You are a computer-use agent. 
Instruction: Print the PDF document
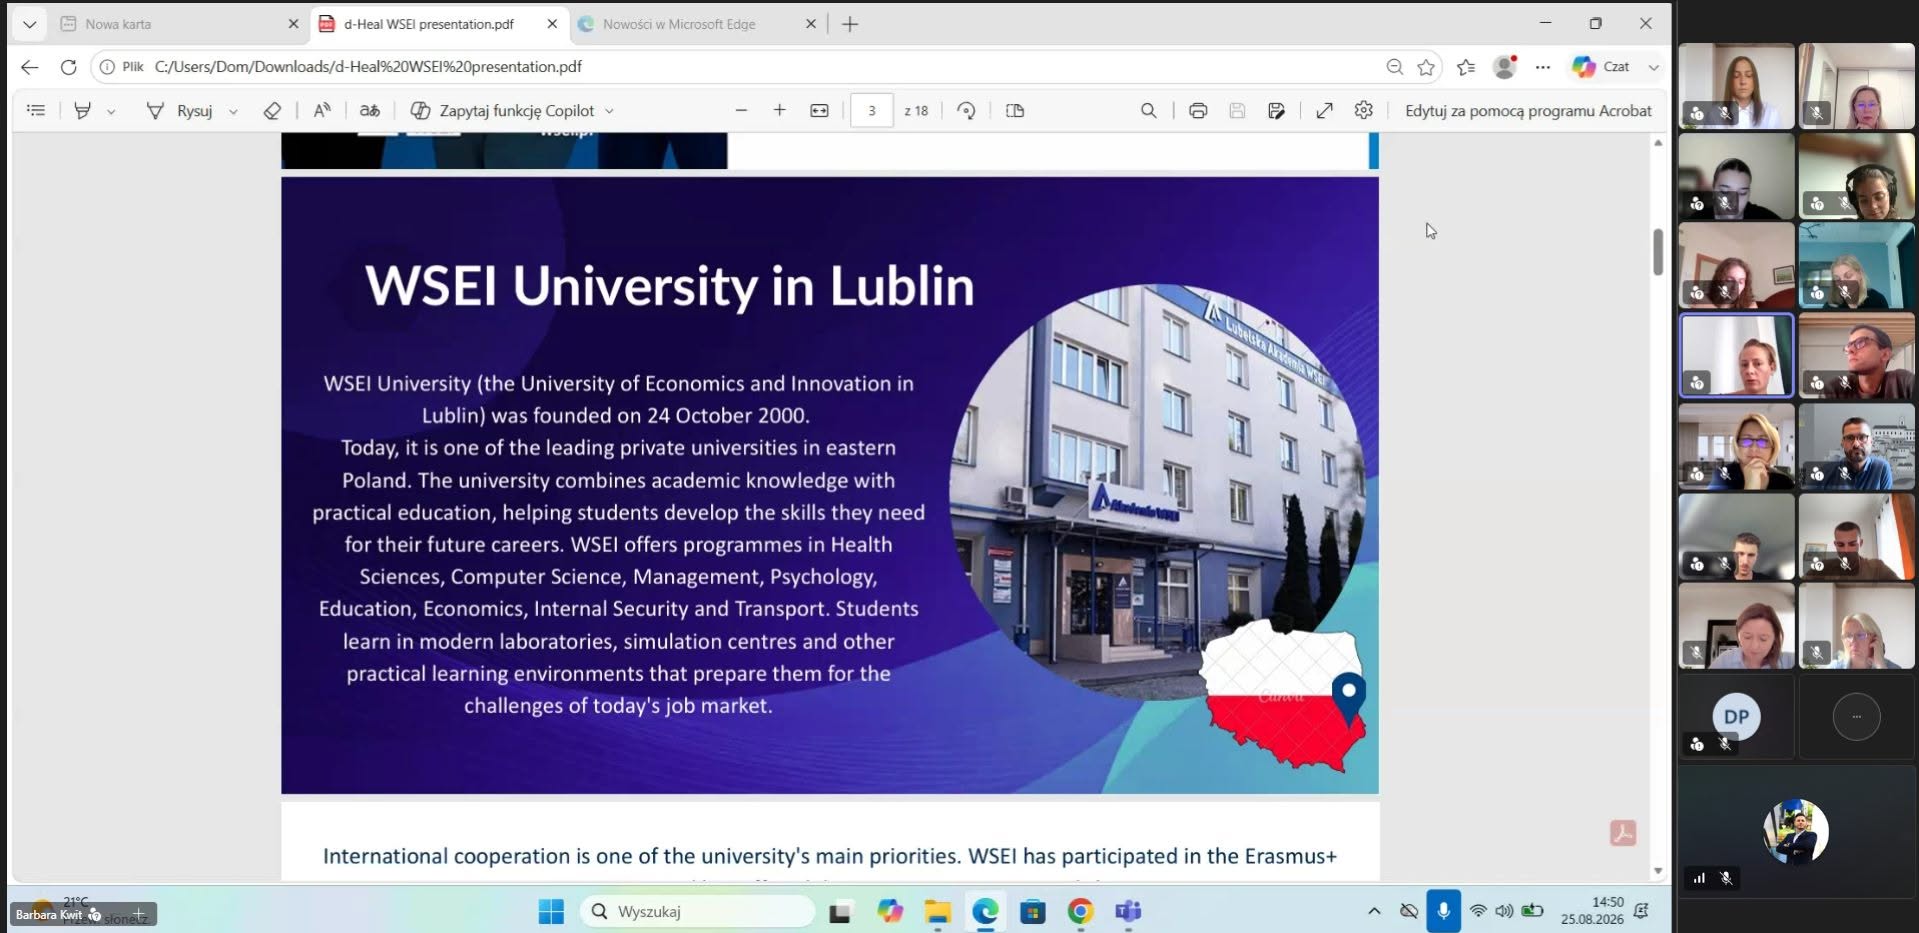[x=1198, y=111]
